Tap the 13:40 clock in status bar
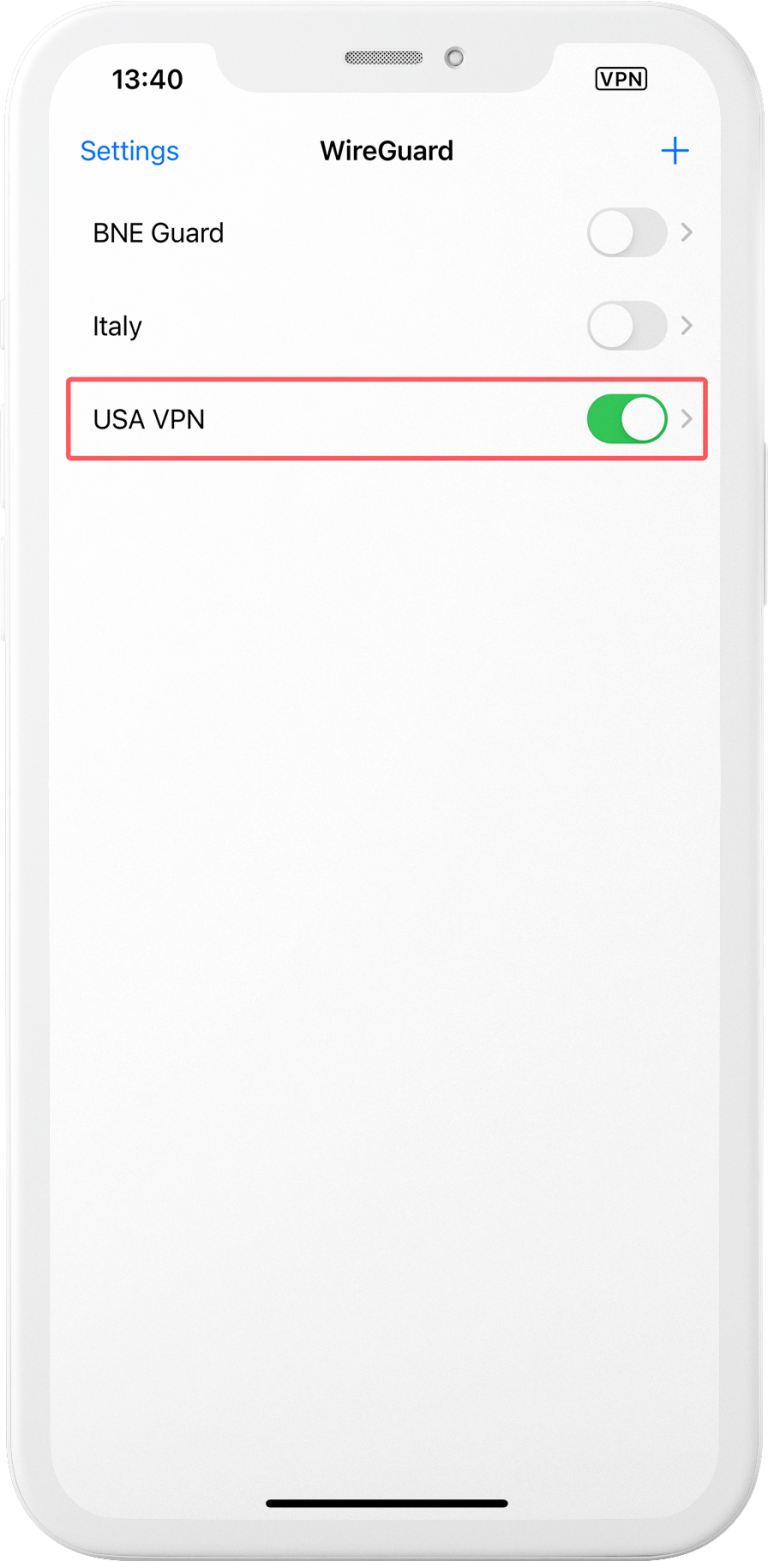The height and width of the screenshot is (1561, 768). click(x=147, y=80)
